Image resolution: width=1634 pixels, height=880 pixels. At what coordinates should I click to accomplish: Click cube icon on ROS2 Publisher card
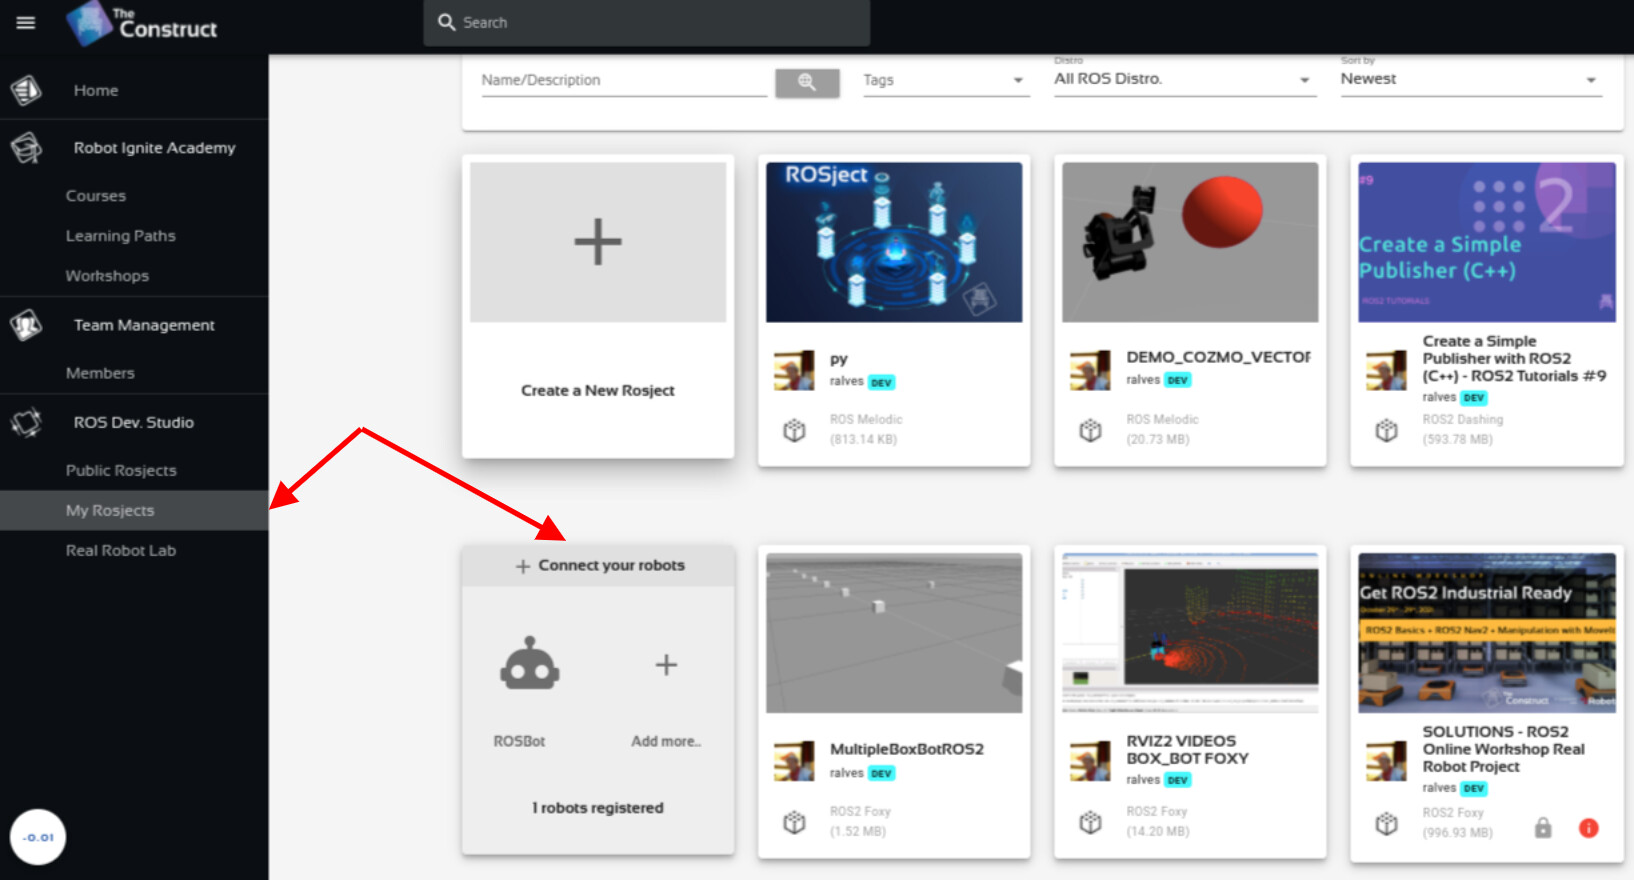pyautogui.click(x=1386, y=431)
